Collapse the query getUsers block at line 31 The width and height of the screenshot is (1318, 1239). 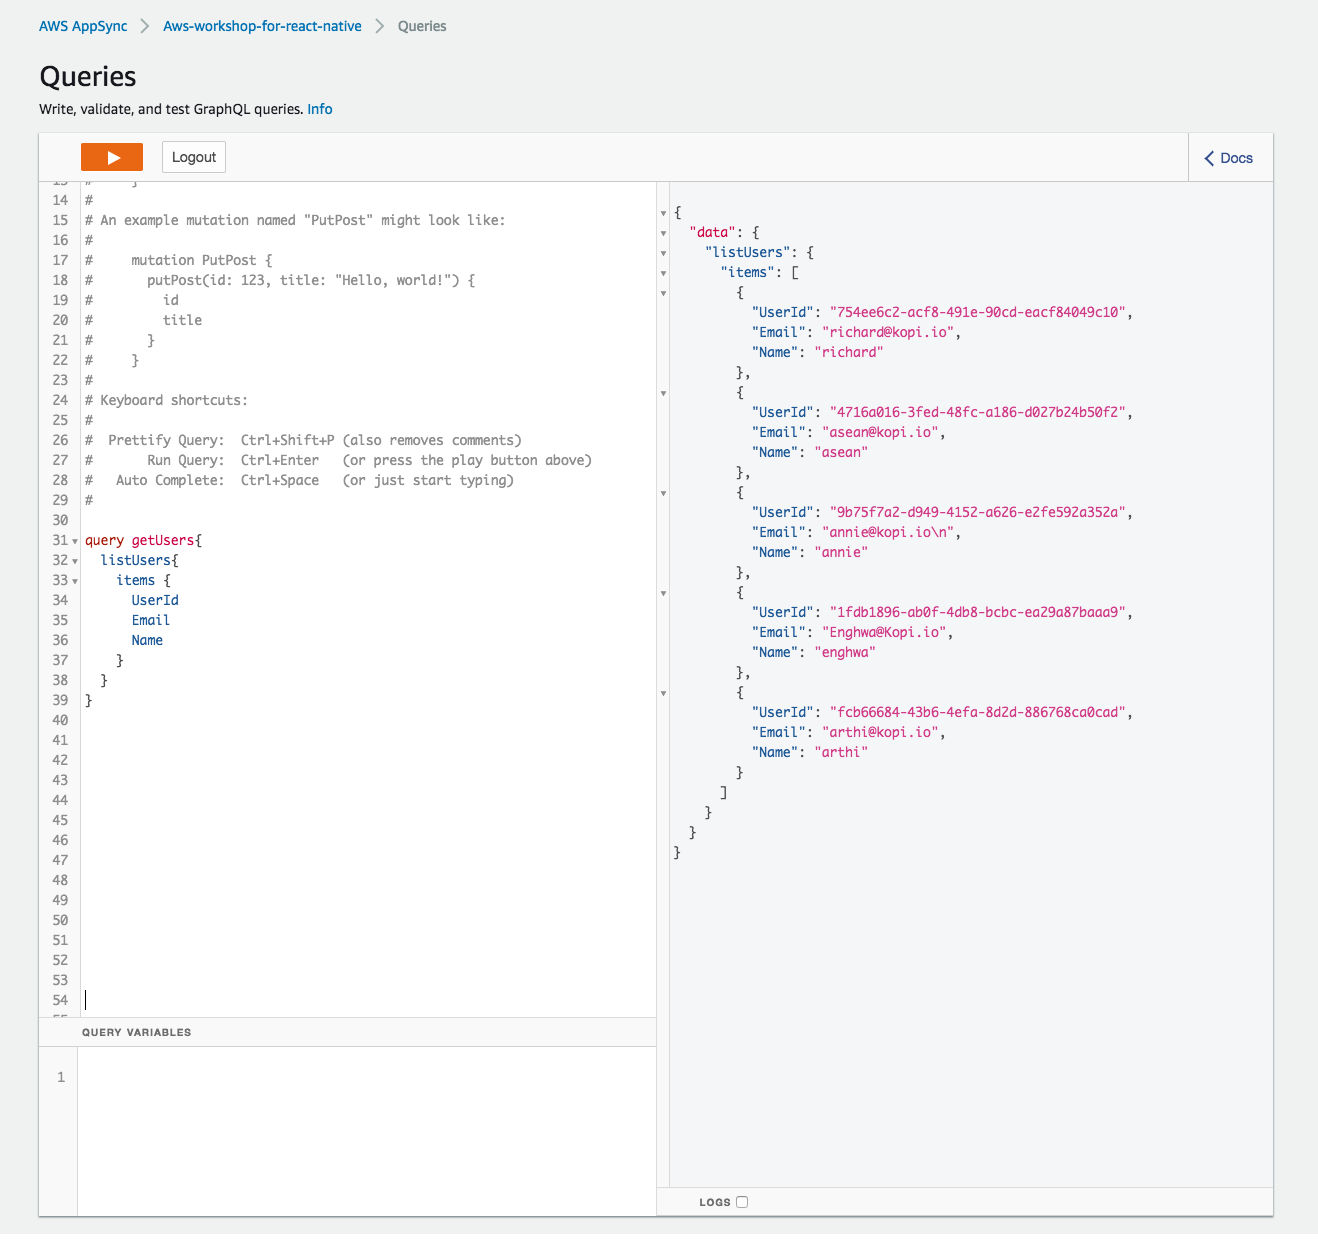pyautogui.click(x=75, y=541)
